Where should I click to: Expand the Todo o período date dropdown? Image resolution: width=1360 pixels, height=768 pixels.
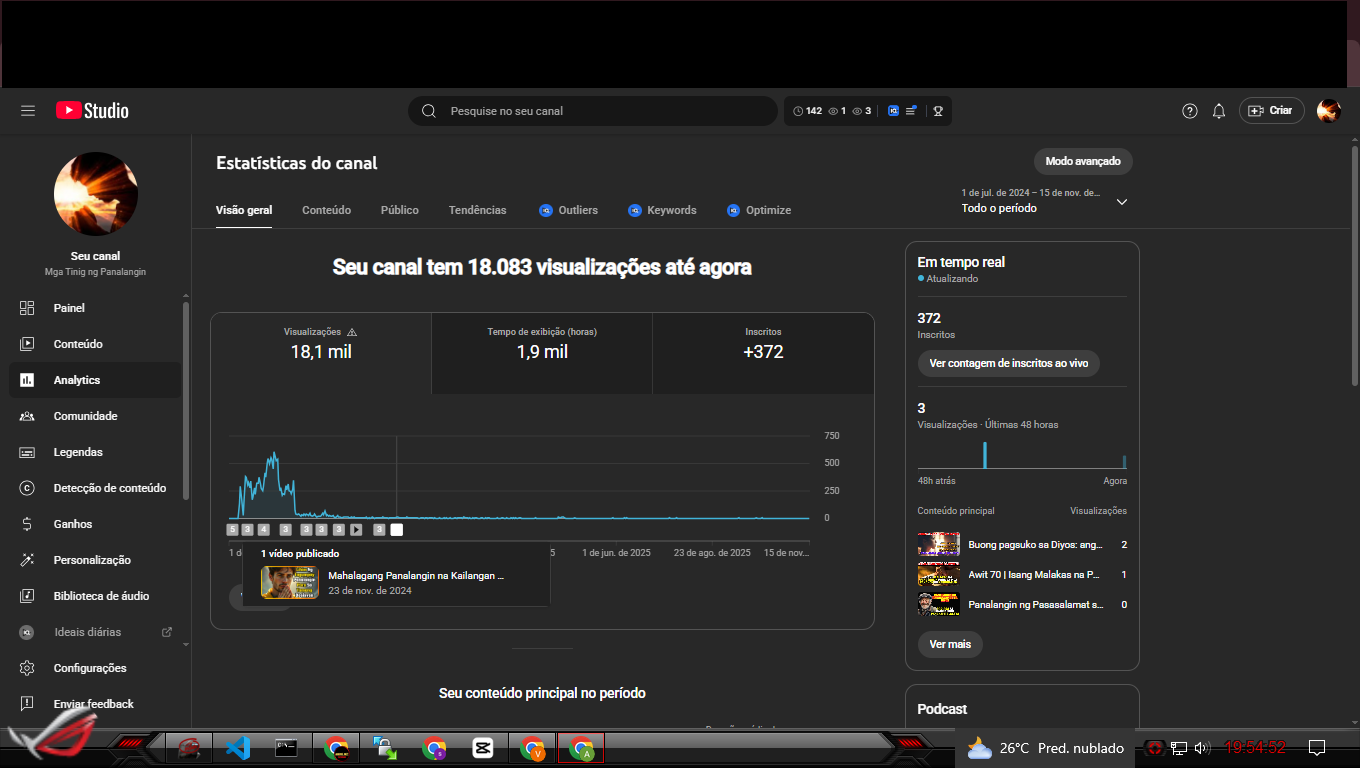1121,201
